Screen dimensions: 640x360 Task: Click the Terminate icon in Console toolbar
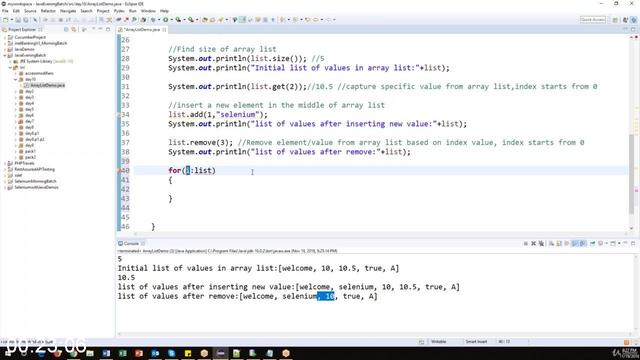coord(526,244)
